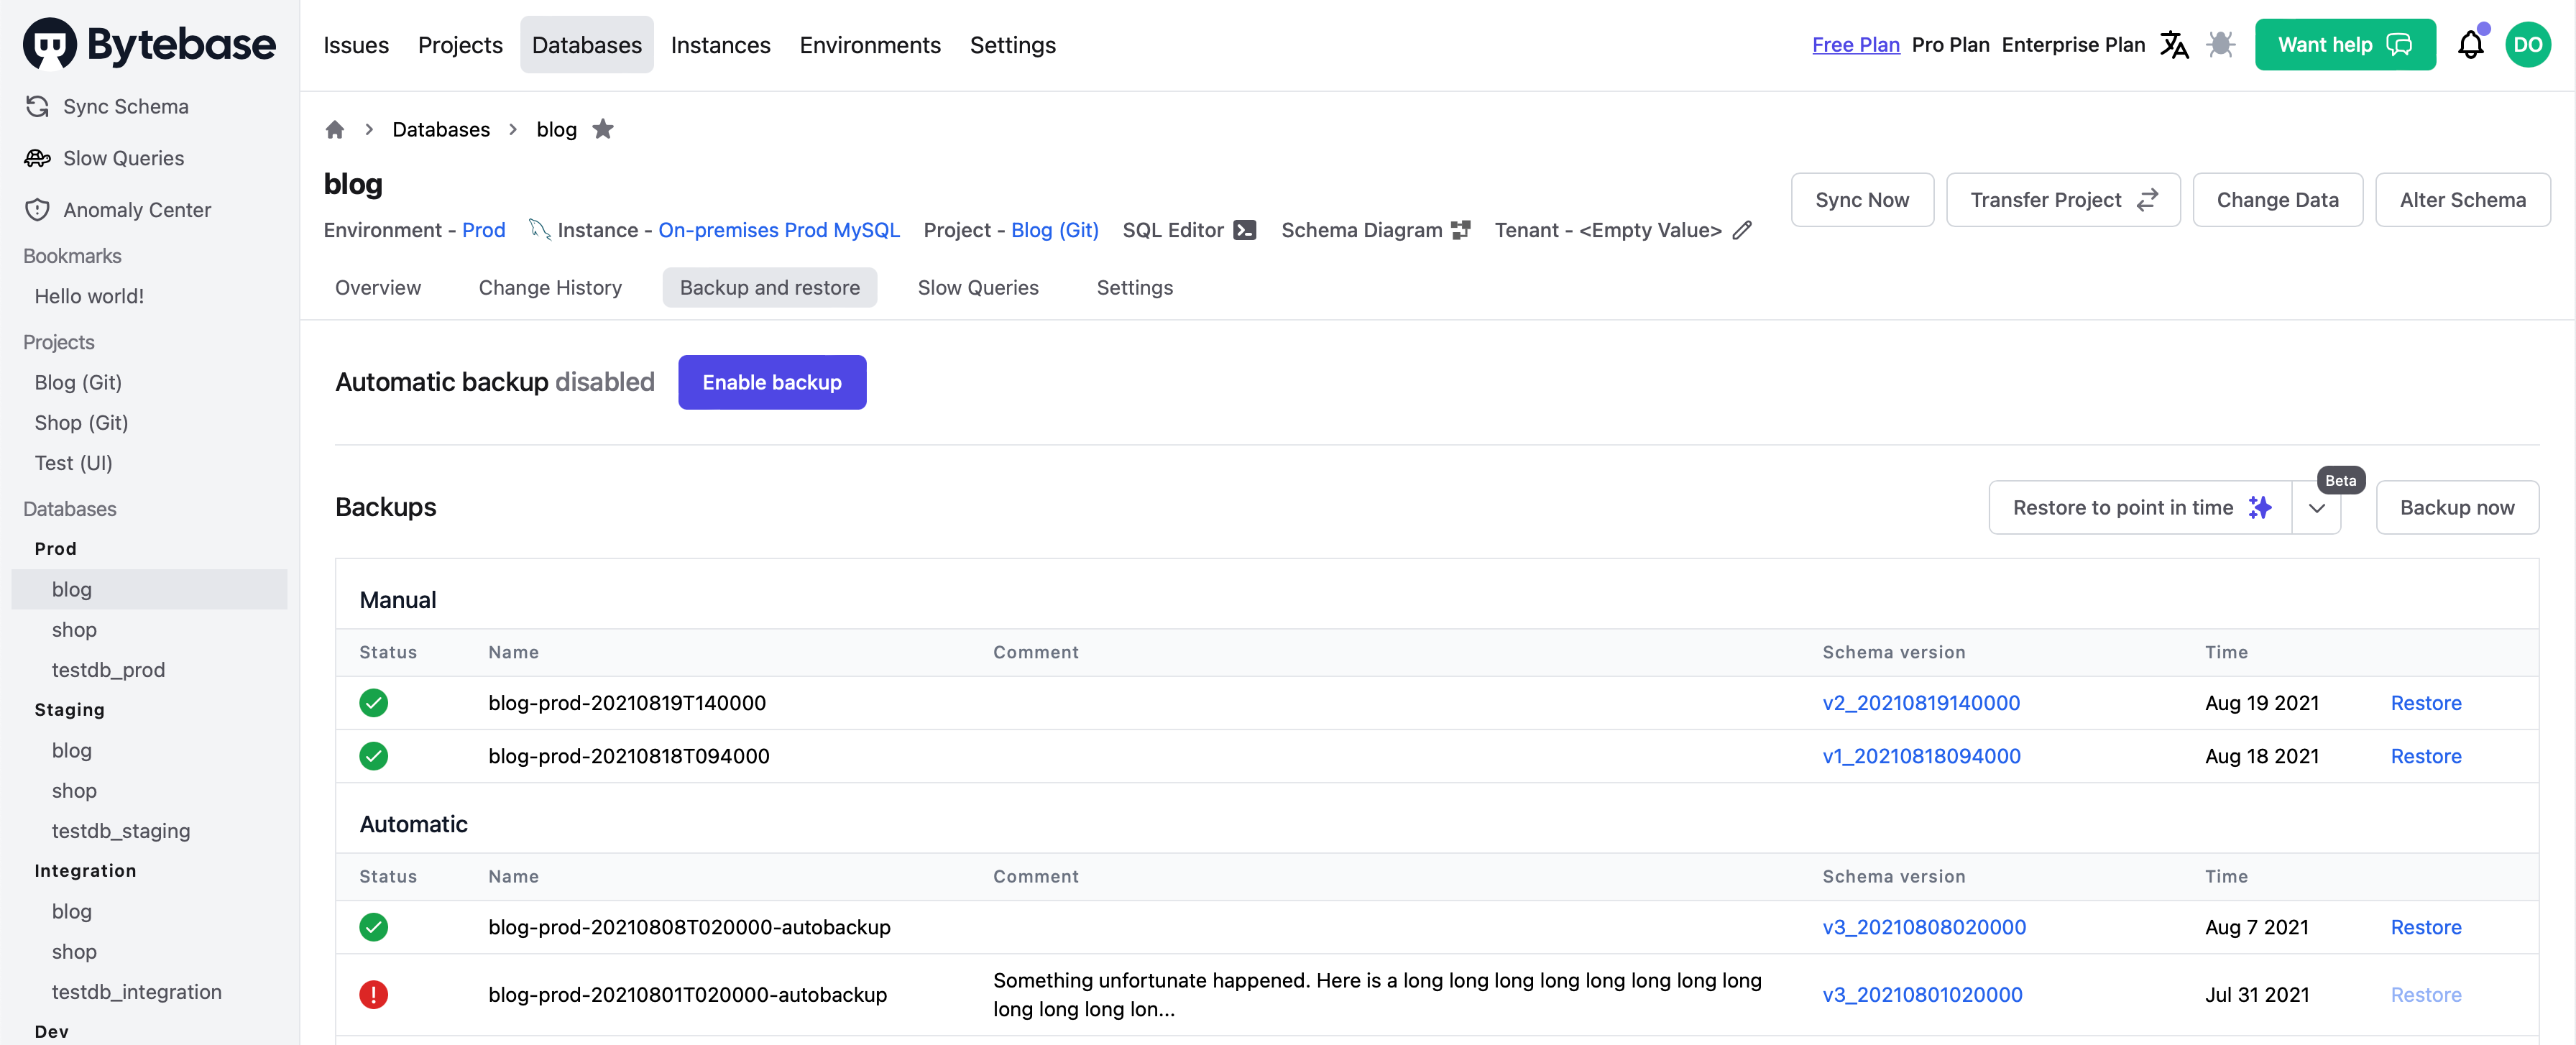Restore the blog-prod-20210808T020000-autobackup backup
This screenshot has height=1045, width=2576.
2426,927
